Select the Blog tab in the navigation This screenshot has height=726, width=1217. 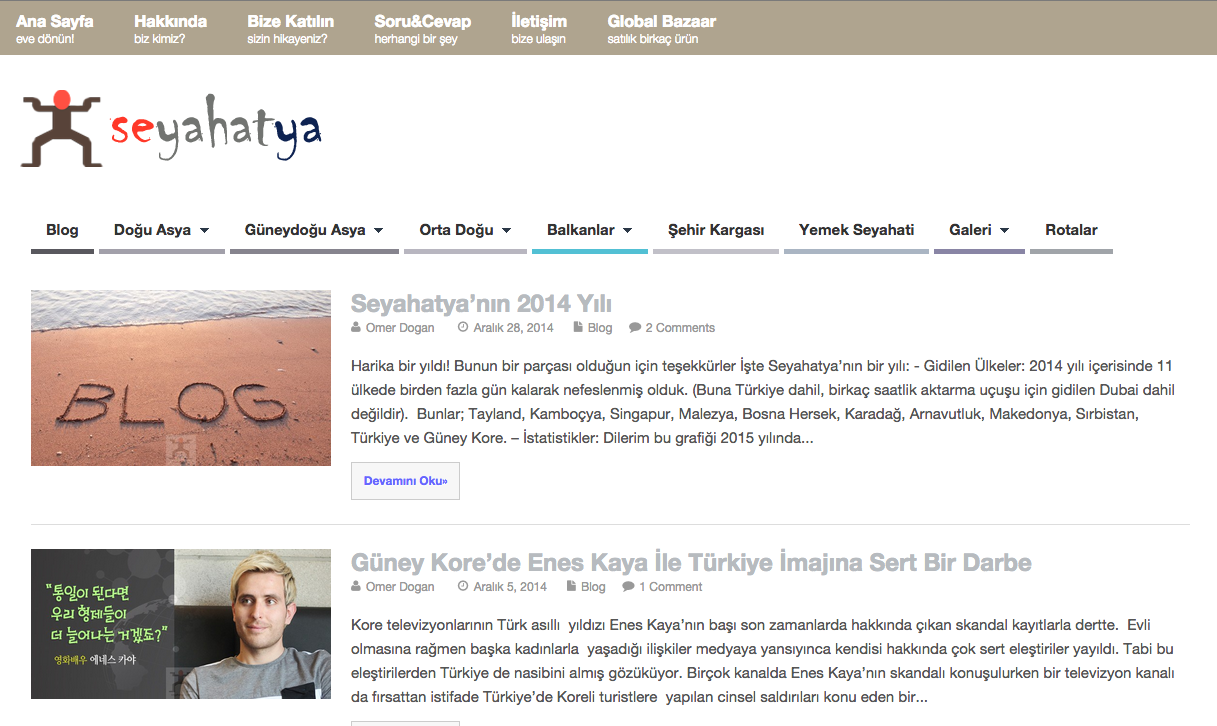62,229
